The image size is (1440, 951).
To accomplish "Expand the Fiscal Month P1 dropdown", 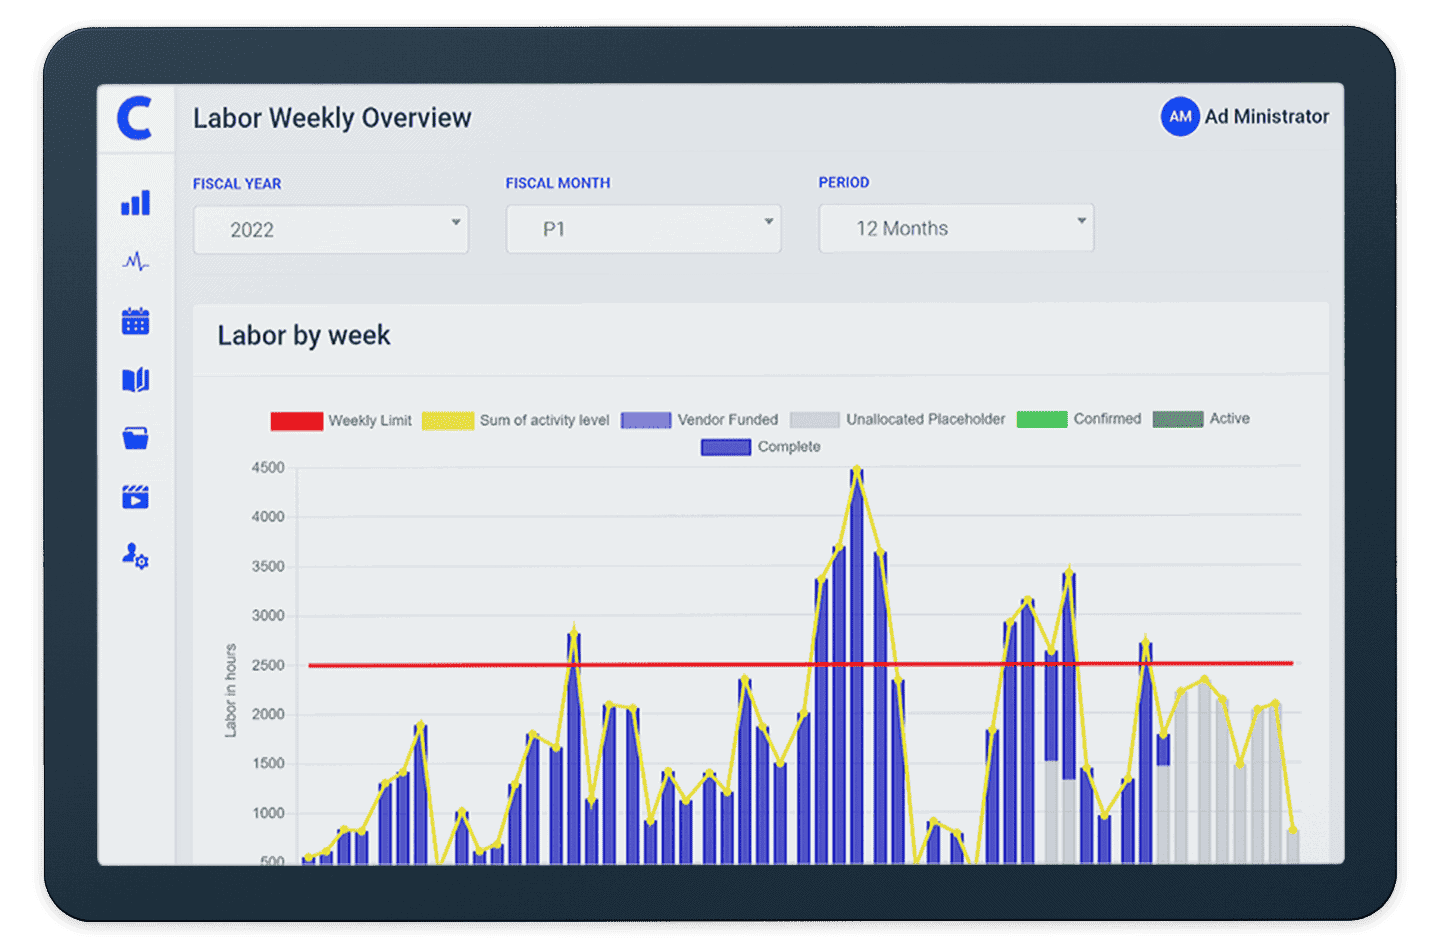I will pos(643,229).
